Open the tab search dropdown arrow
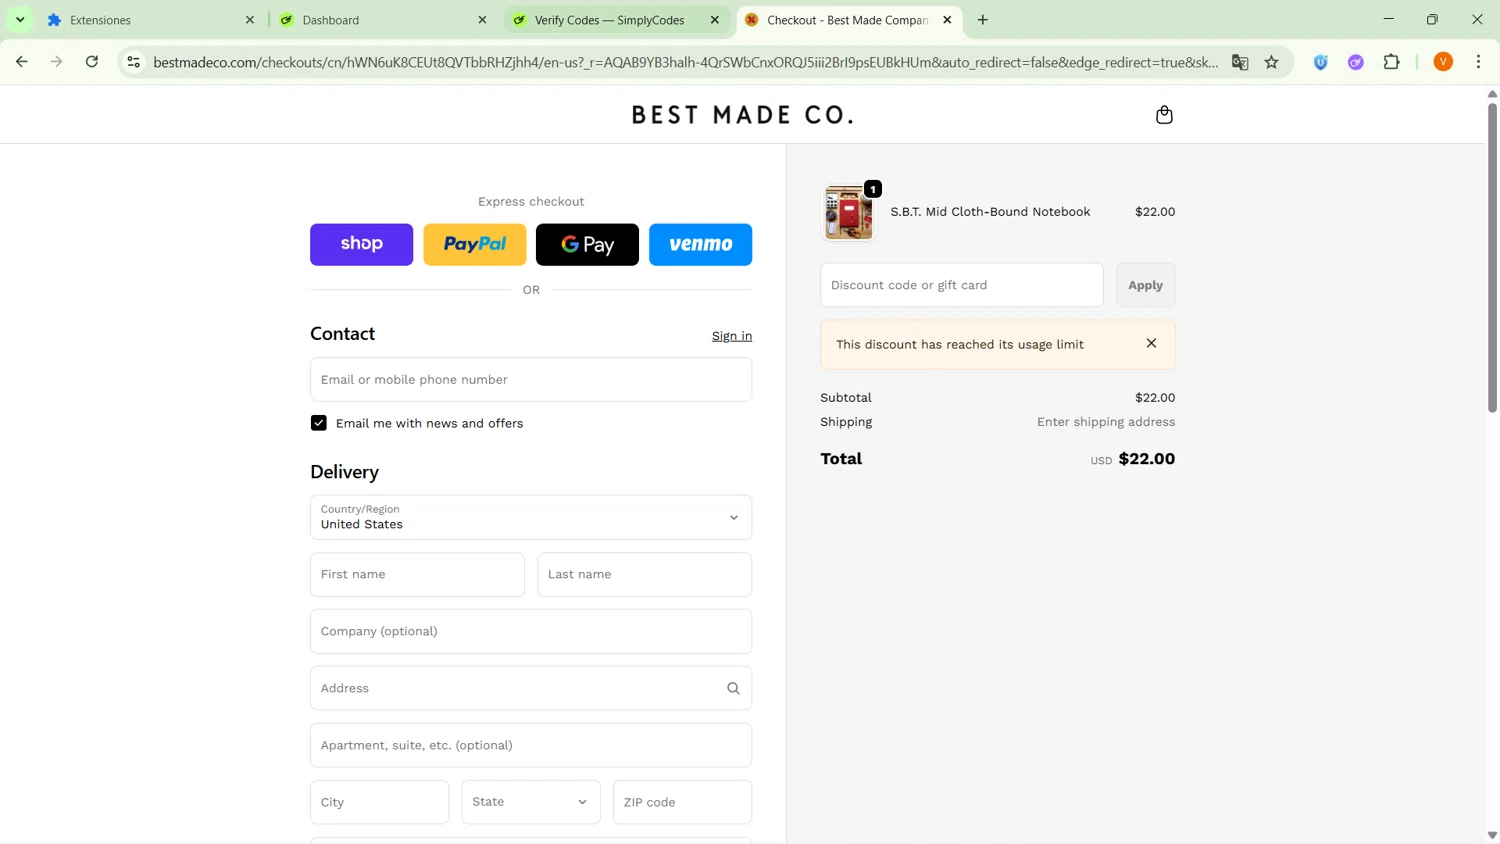Viewport: 1500px width, 844px height. pos(20,20)
